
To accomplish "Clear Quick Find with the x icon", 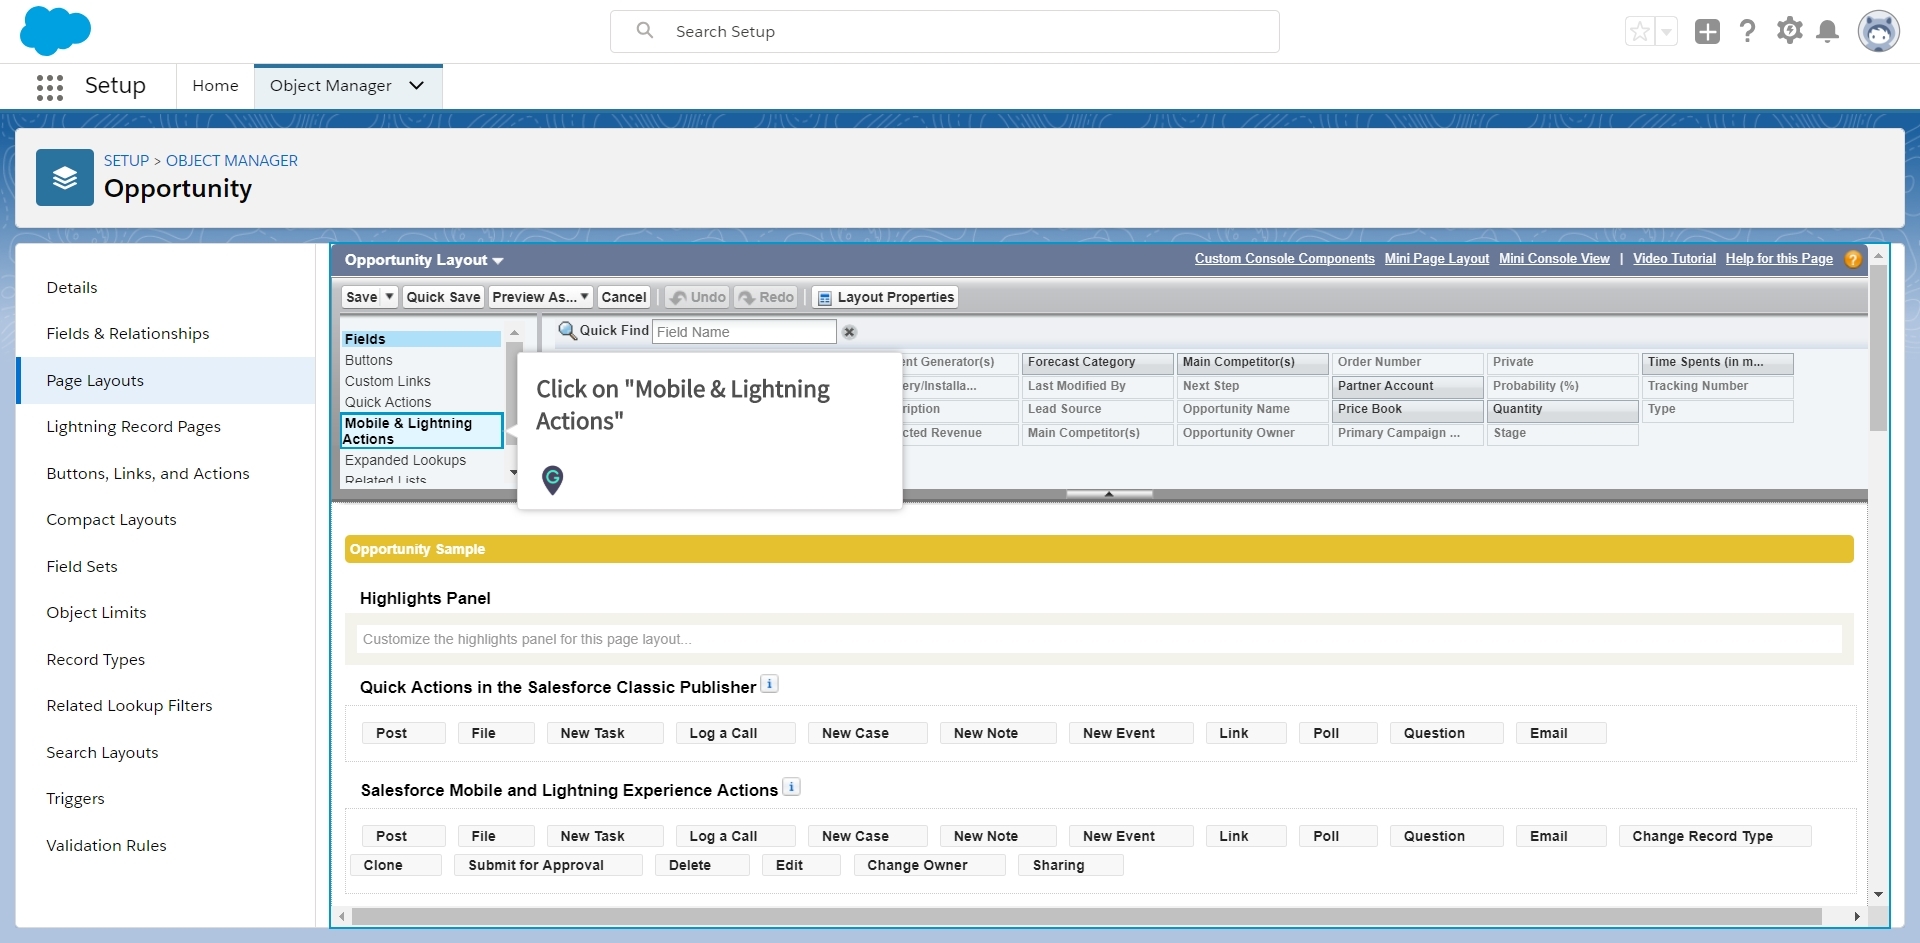I will (x=849, y=332).
